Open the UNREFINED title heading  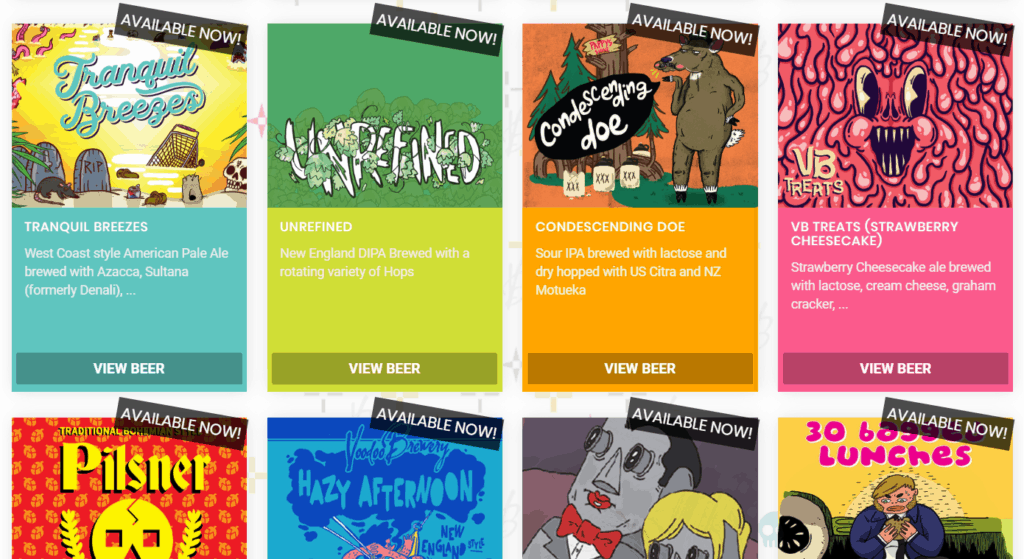pyautogui.click(x=316, y=227)
